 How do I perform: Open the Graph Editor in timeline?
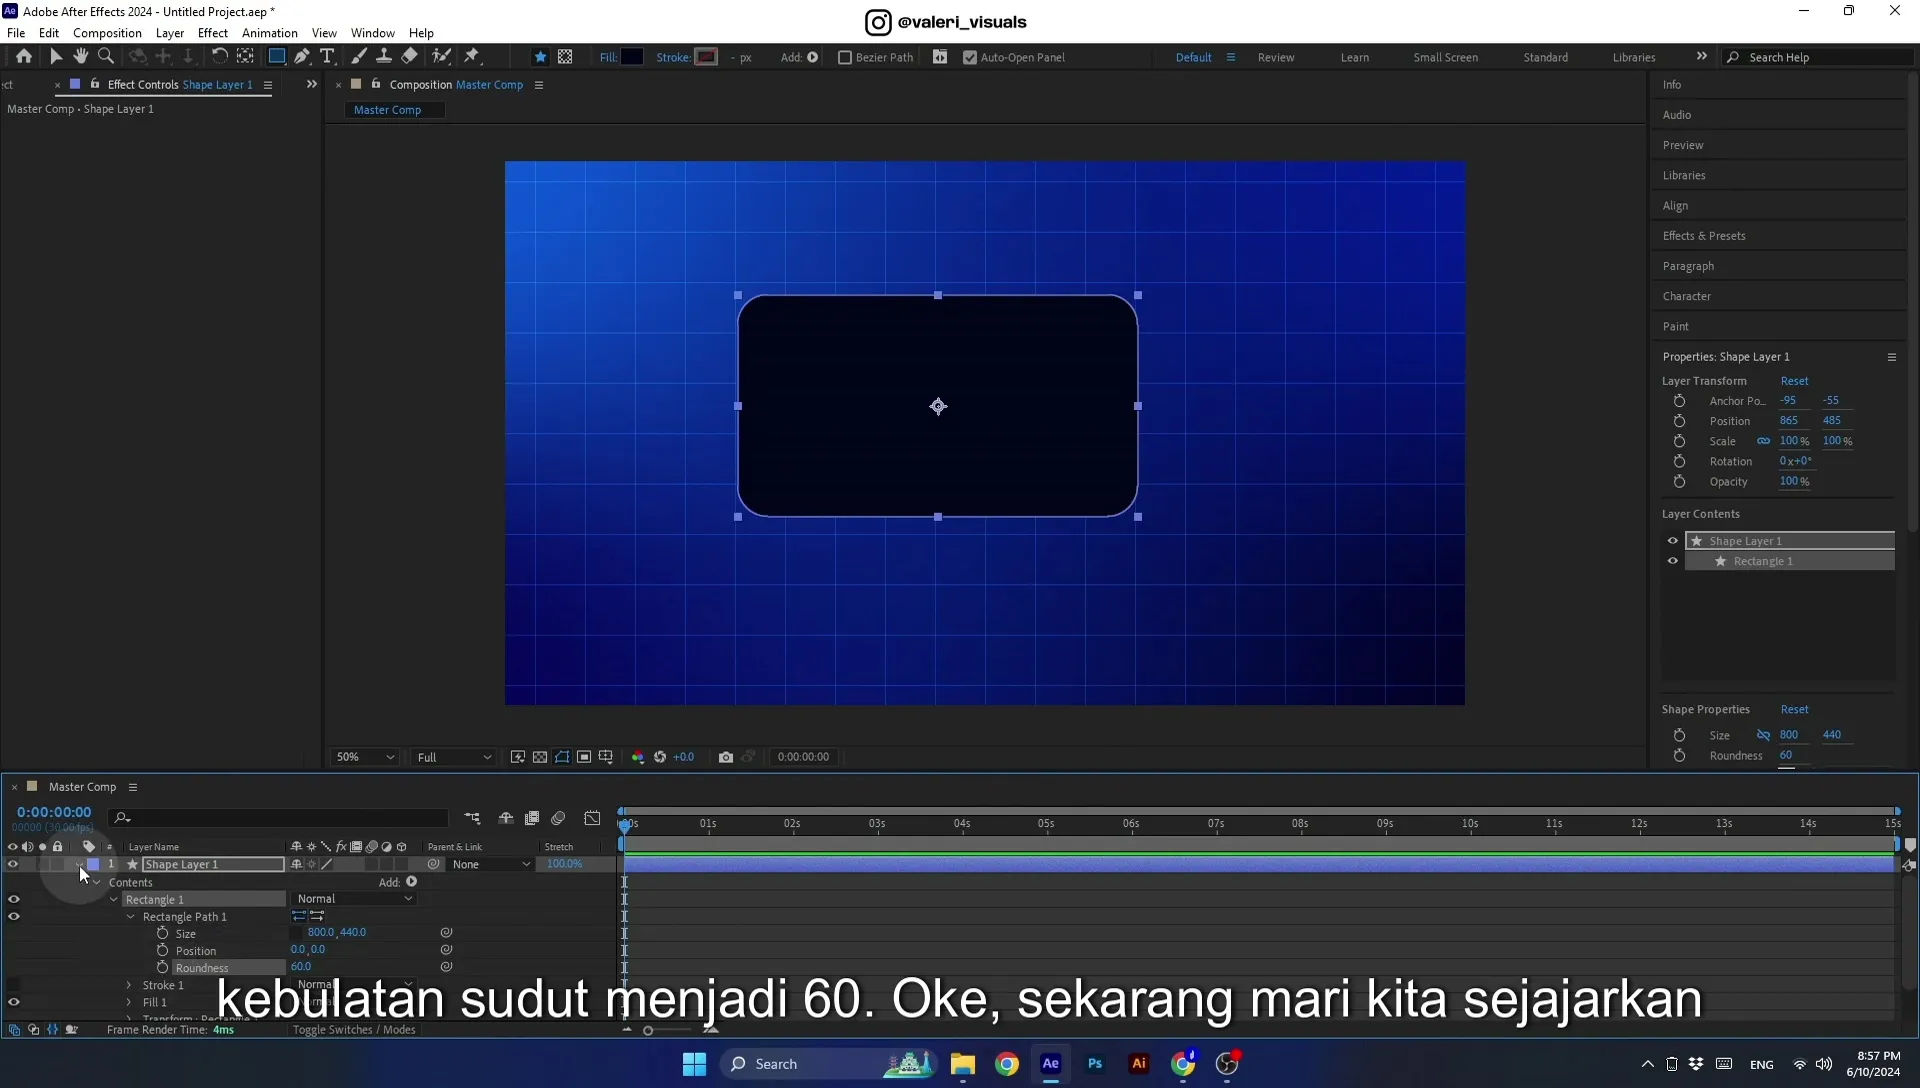point(593,818)
